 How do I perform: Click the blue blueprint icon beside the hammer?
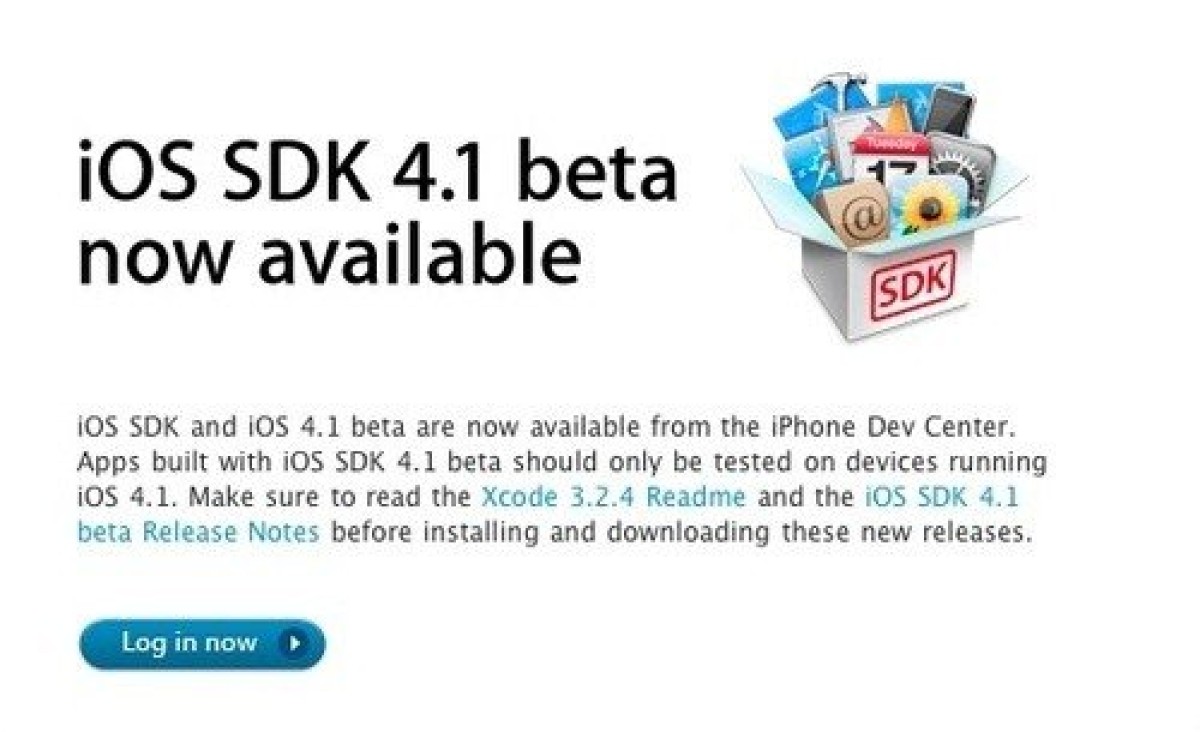(x=804, y=112)
